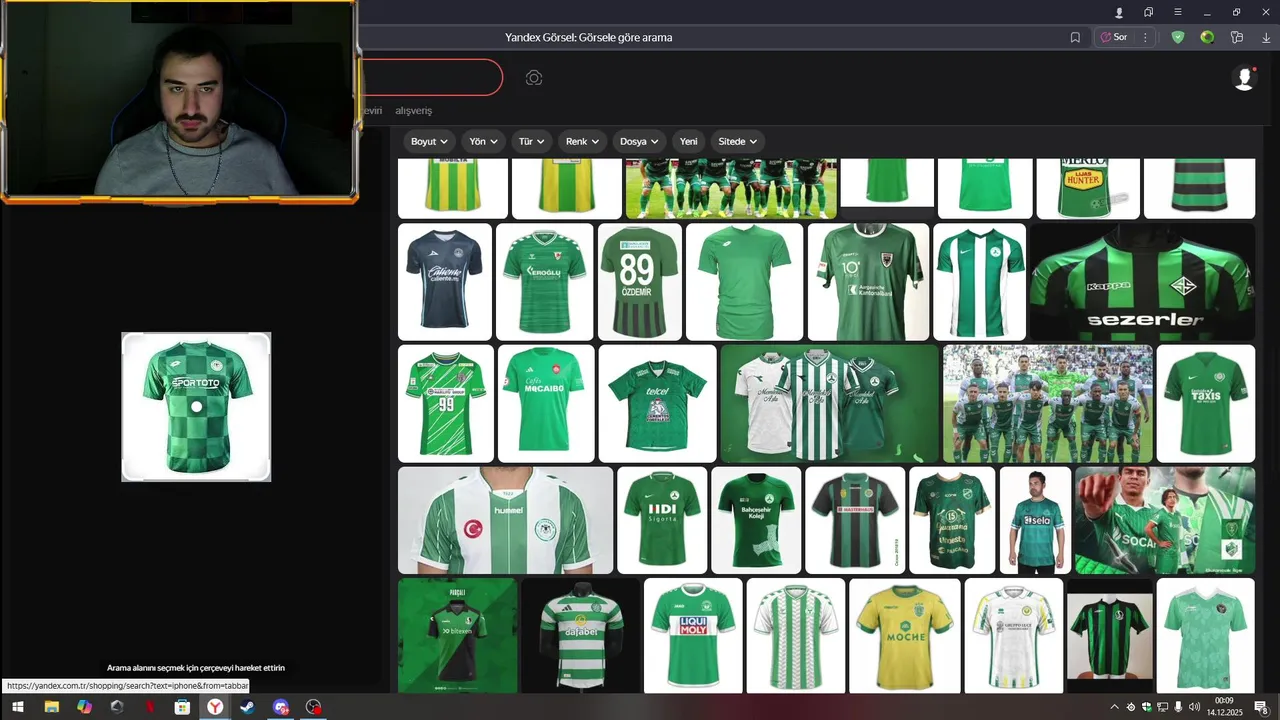Select the Yeni filter button
This screenshot has width=1280, height=720.
click(x=689, y=141)
